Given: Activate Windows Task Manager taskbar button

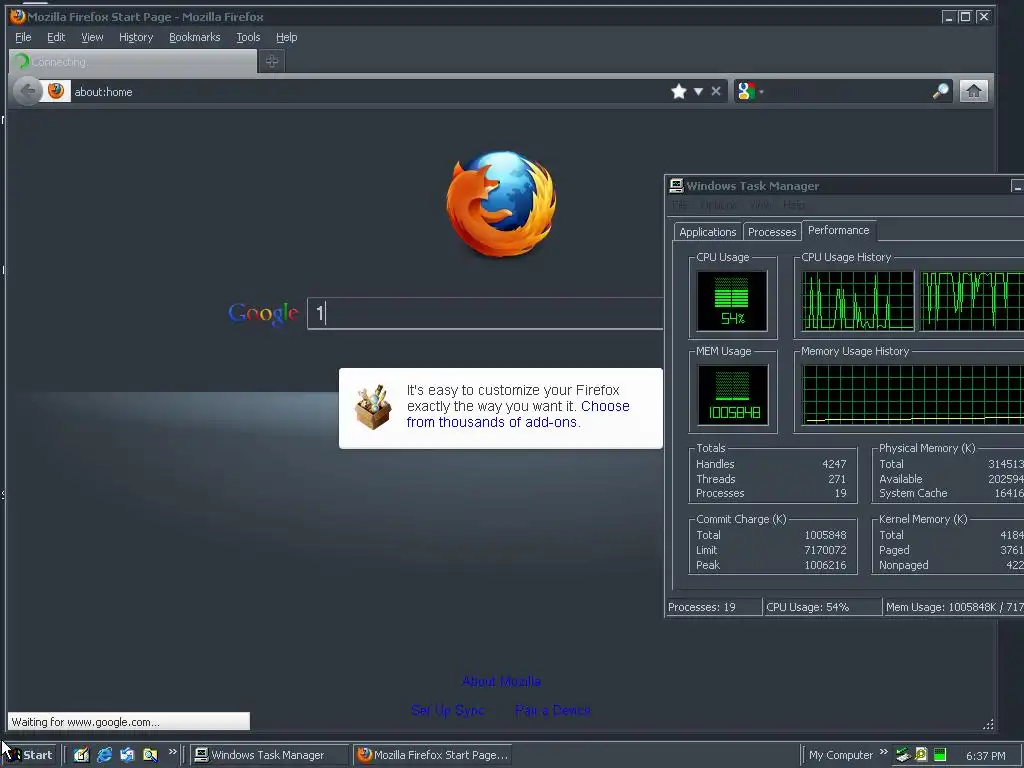Looking at the screenshot, I should 269,755.
